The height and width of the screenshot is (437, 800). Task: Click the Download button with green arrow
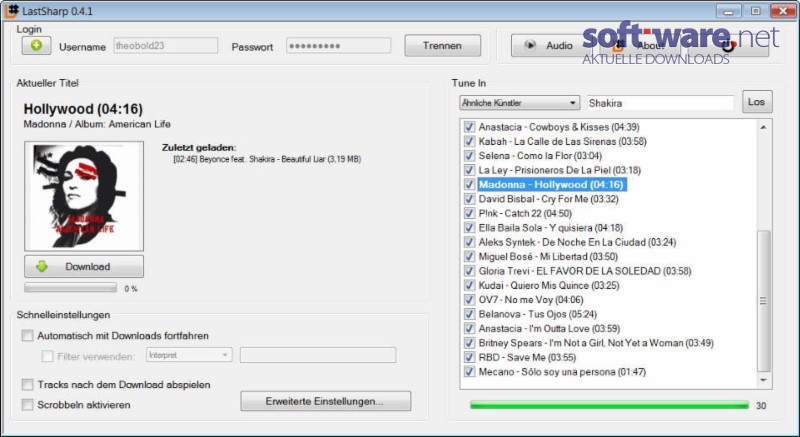pyautogui.click(x=84, y=266)
